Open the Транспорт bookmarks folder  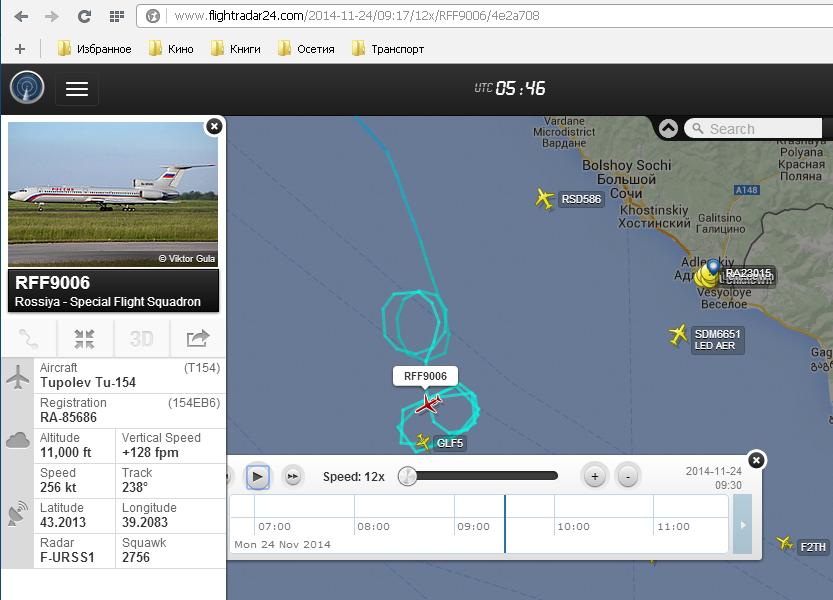point(388,49)
